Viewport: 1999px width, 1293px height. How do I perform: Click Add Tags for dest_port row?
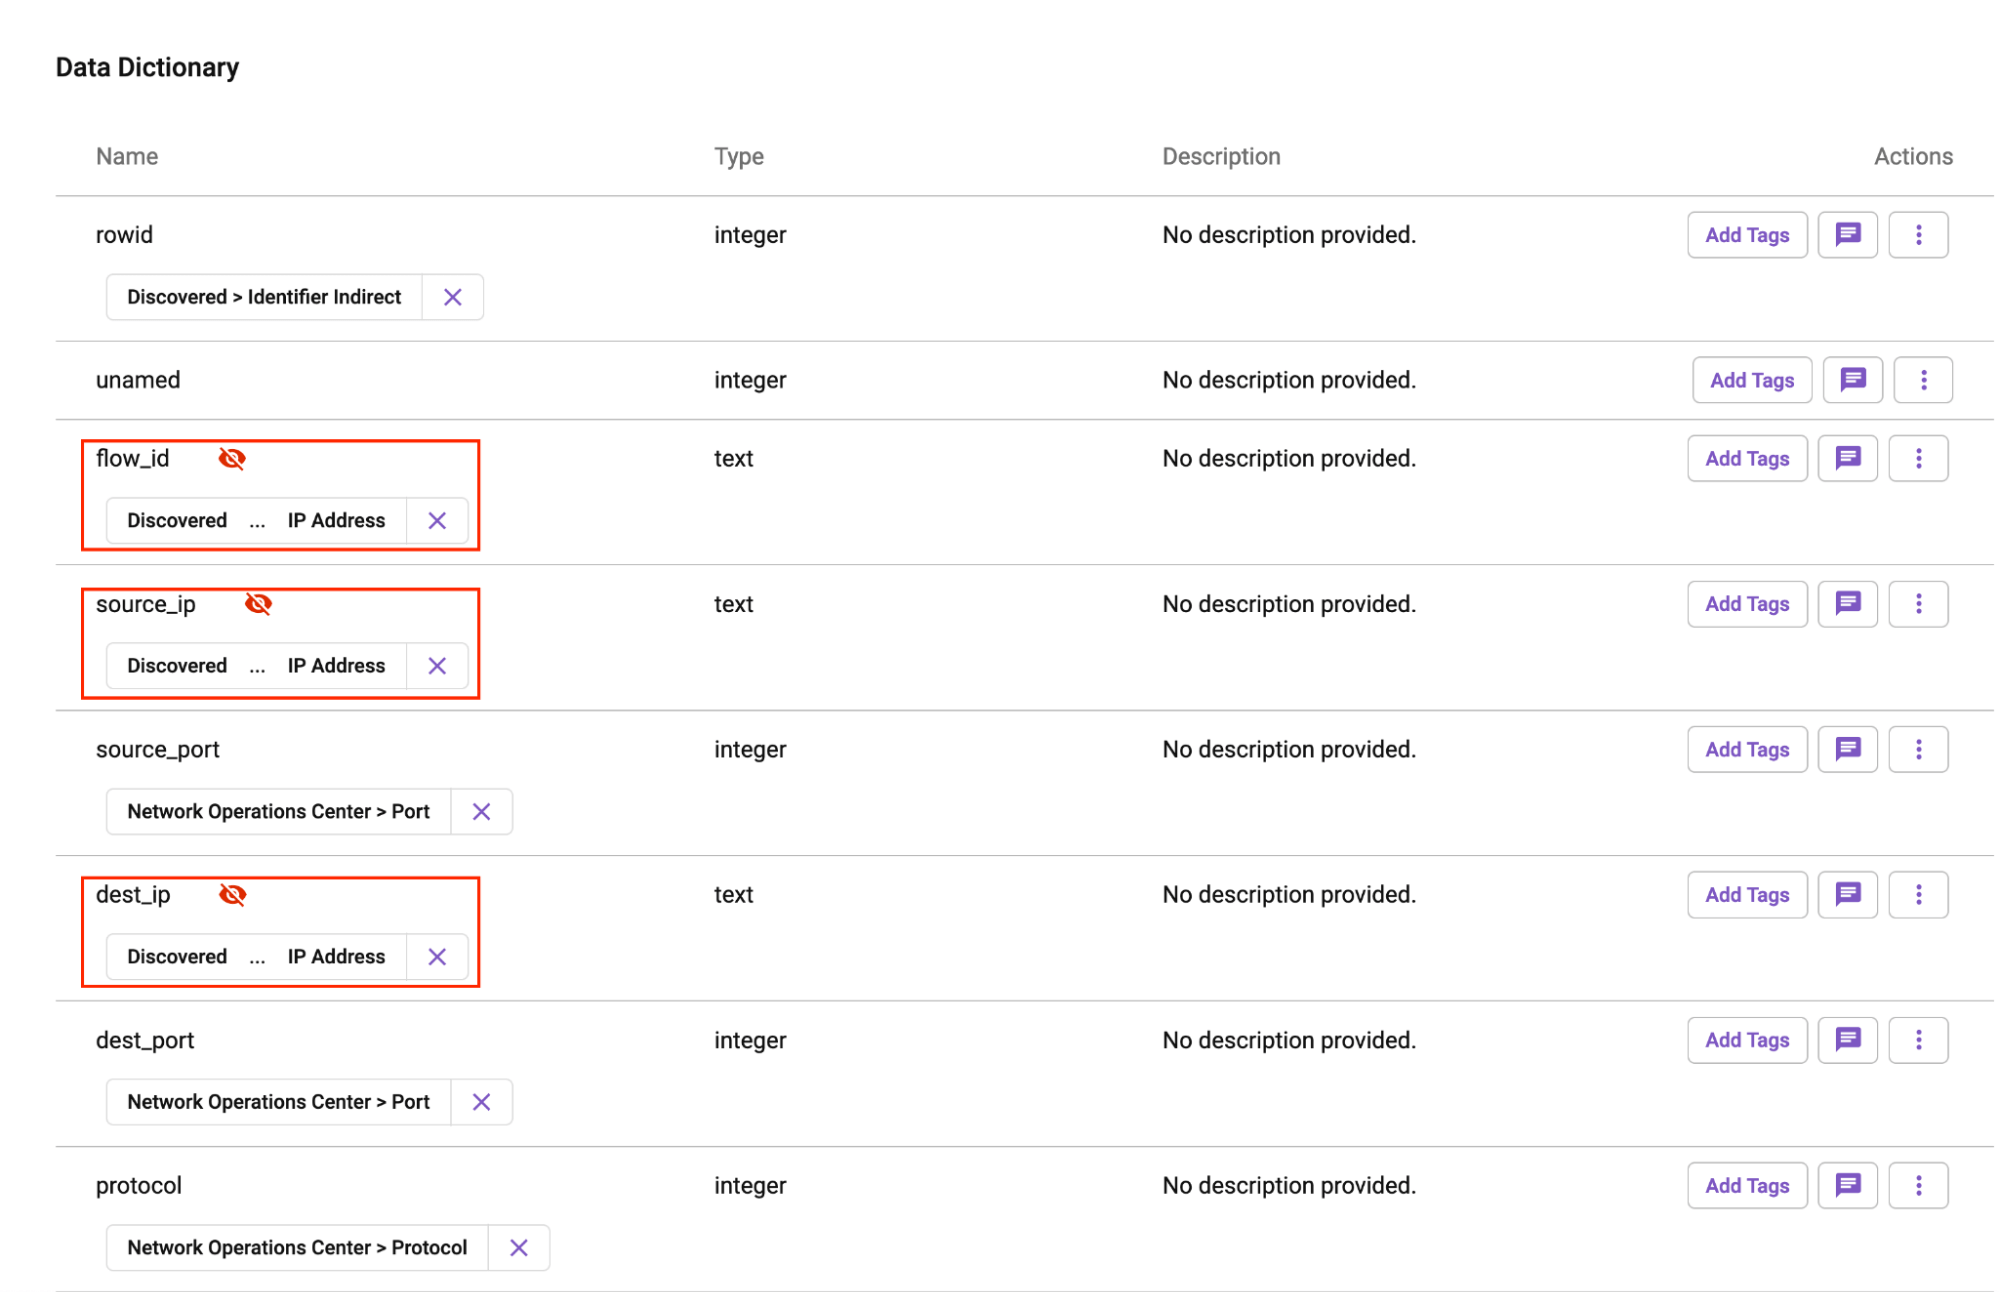click(1746, 1040)
